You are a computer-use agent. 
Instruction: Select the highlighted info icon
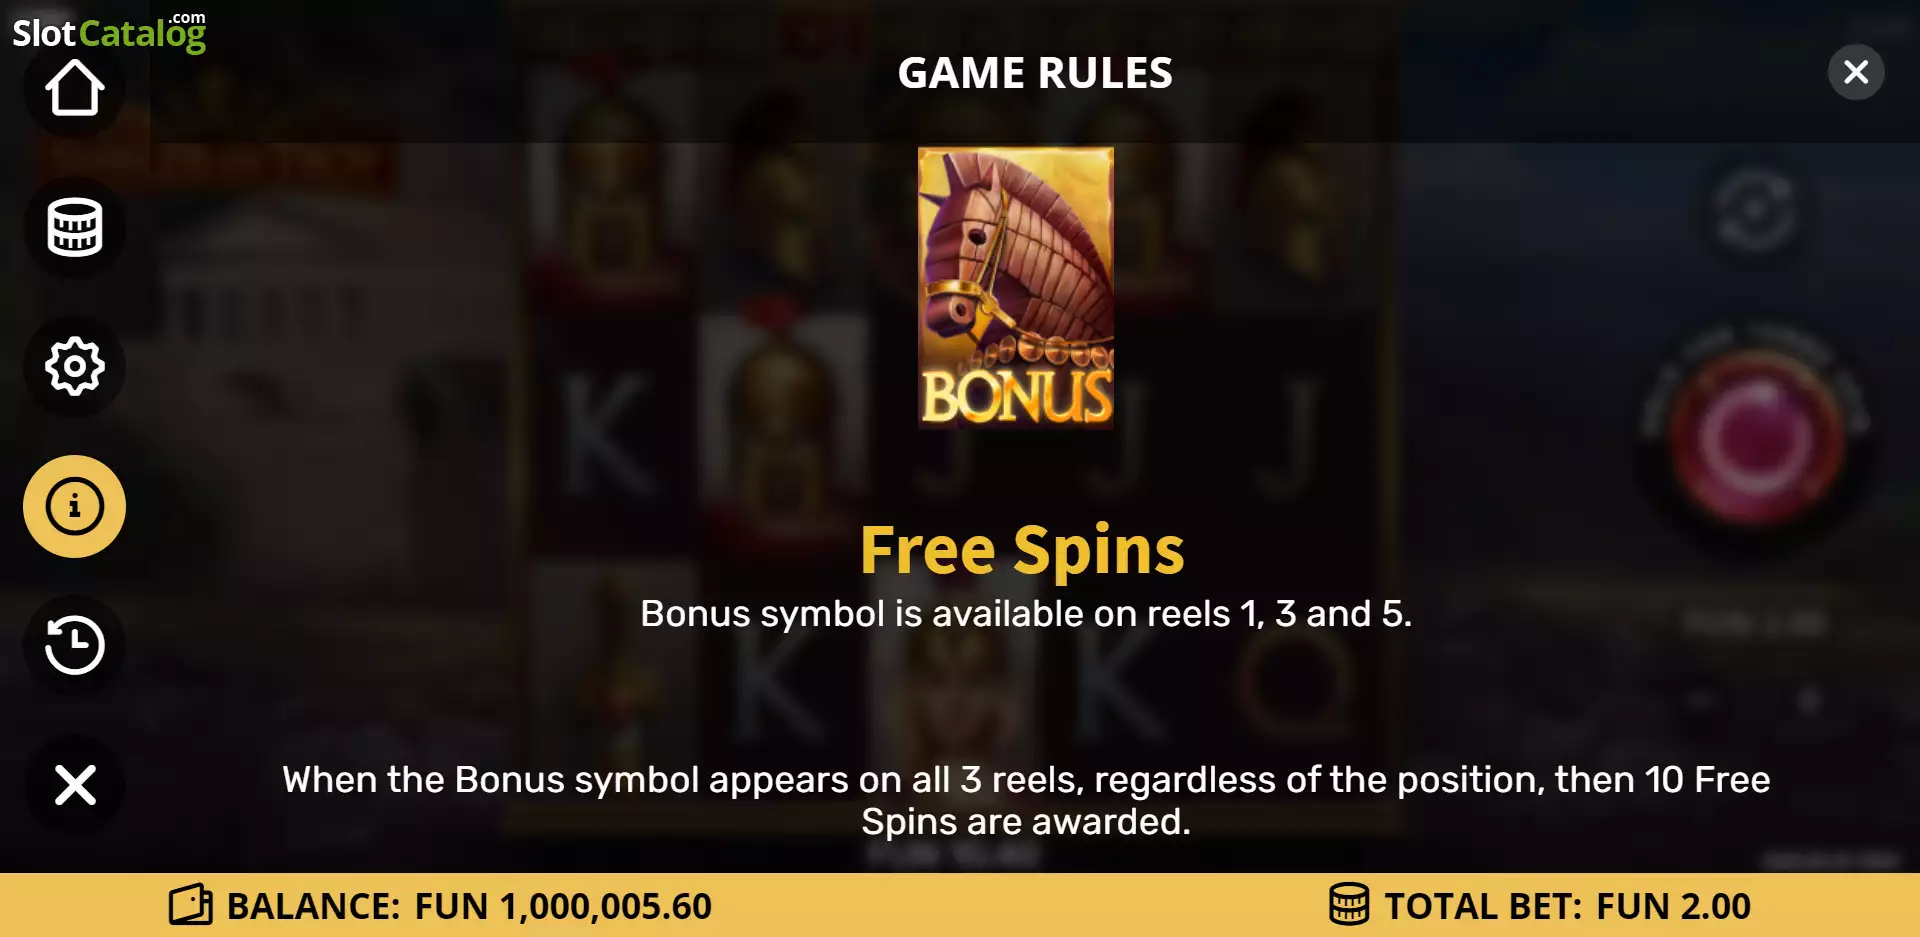click(75, 506)
